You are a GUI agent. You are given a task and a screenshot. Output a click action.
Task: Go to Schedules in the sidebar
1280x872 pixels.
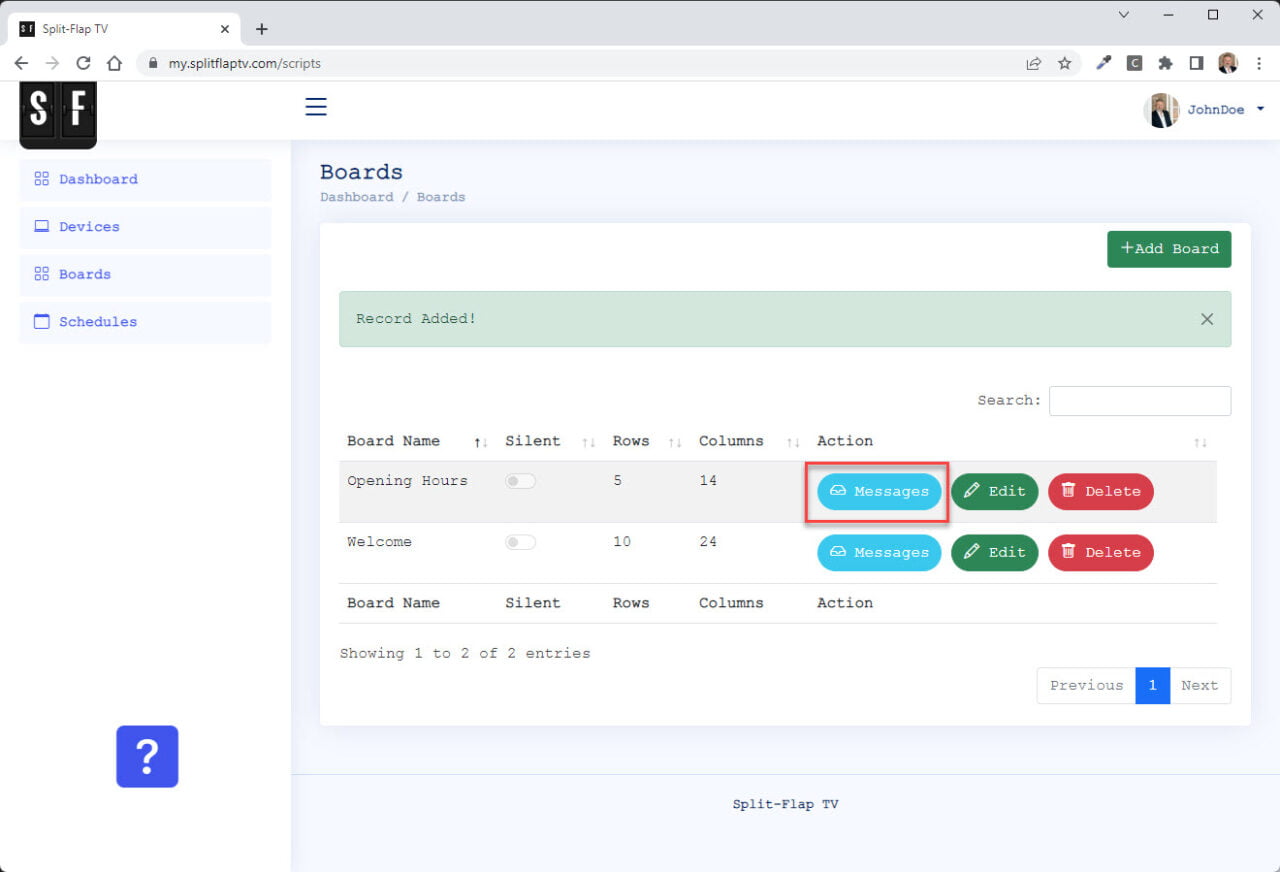[x=97, y=322]
